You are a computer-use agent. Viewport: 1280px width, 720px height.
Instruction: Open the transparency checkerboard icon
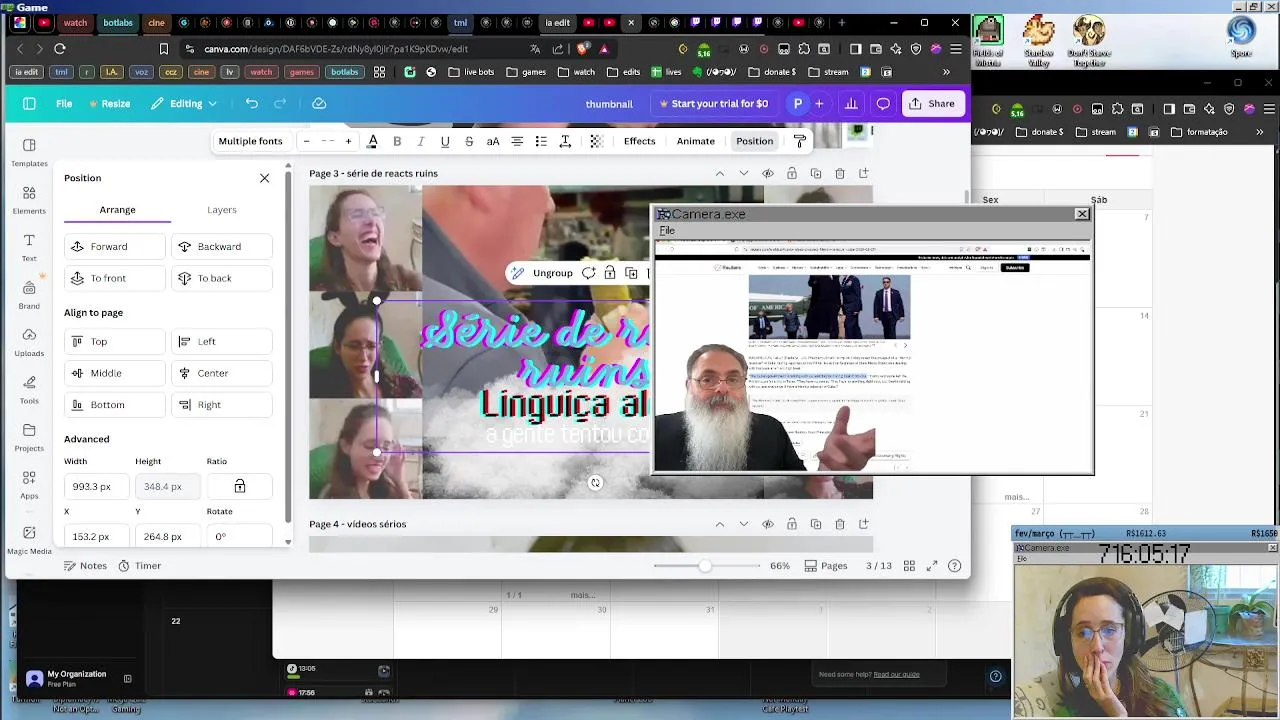pyautogui.click(x=596, y=141)
